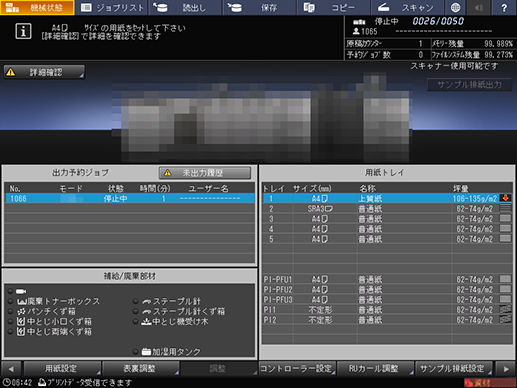Click the punch scrap box icon
This screenshot has height=388, width=517.
click(x=21, y=312)
